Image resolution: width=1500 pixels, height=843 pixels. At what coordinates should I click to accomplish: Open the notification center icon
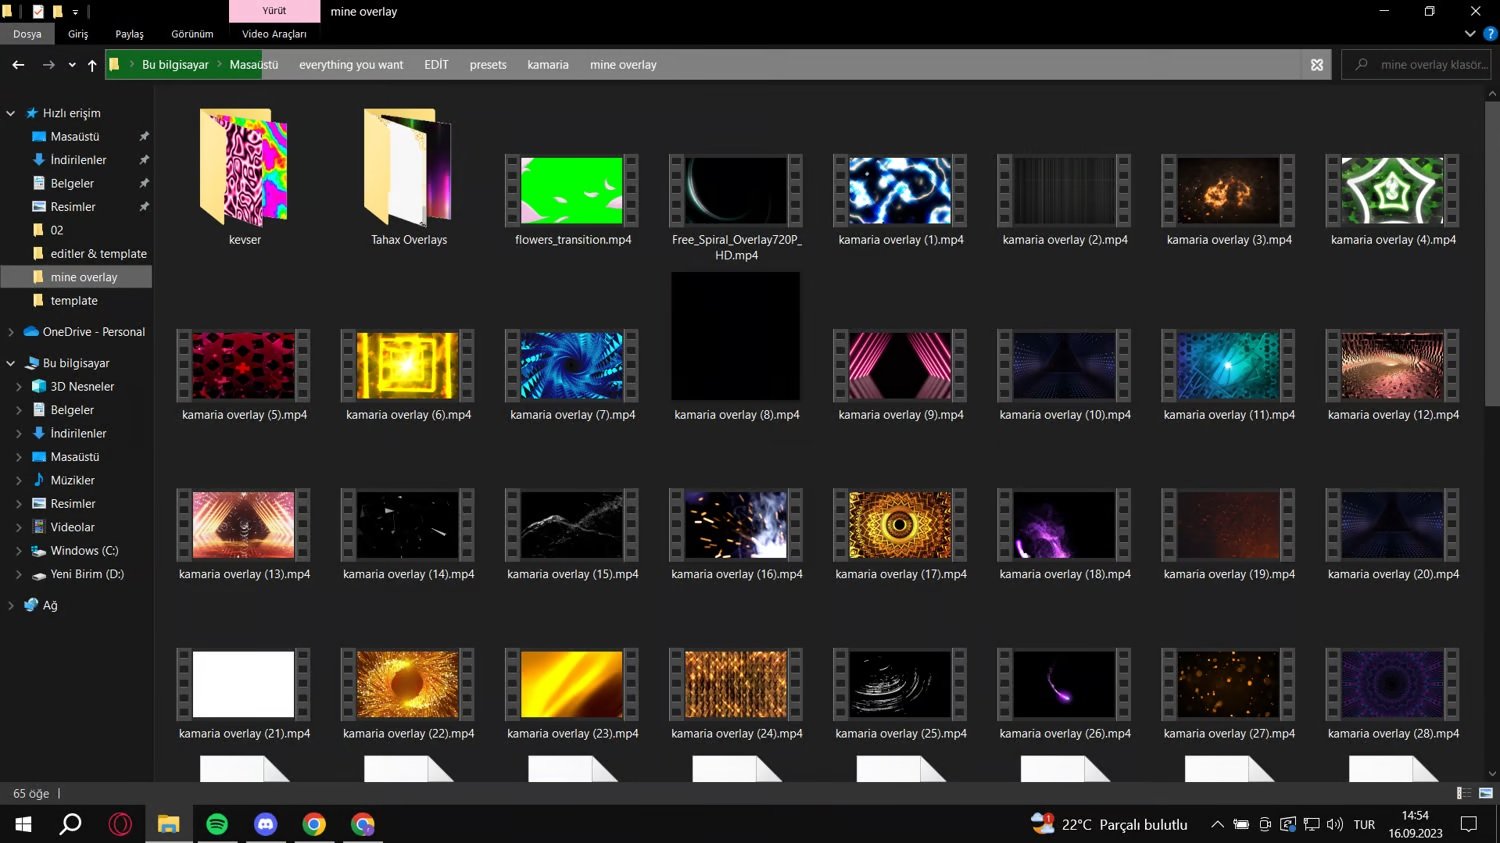coord(1469,824)
